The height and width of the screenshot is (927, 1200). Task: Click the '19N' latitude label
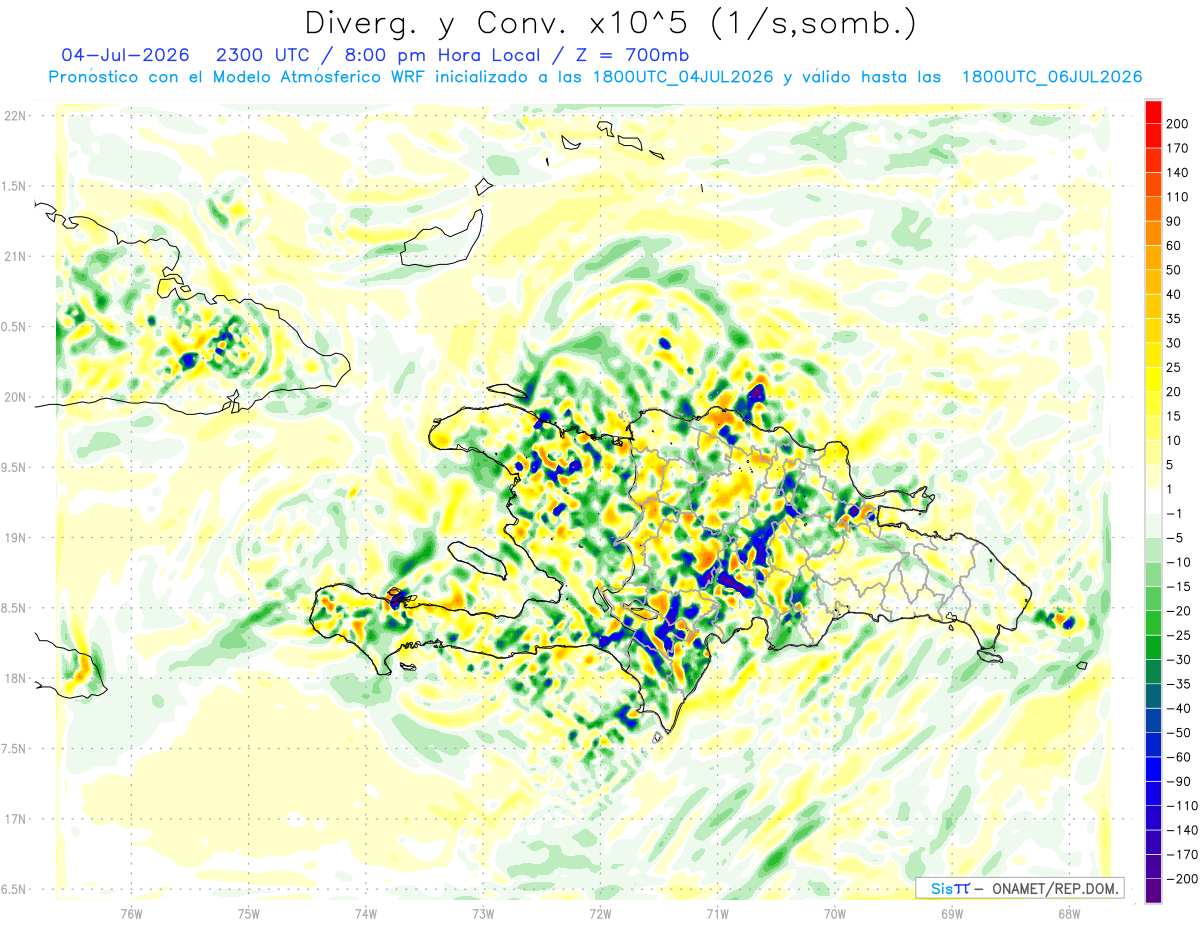15,538
